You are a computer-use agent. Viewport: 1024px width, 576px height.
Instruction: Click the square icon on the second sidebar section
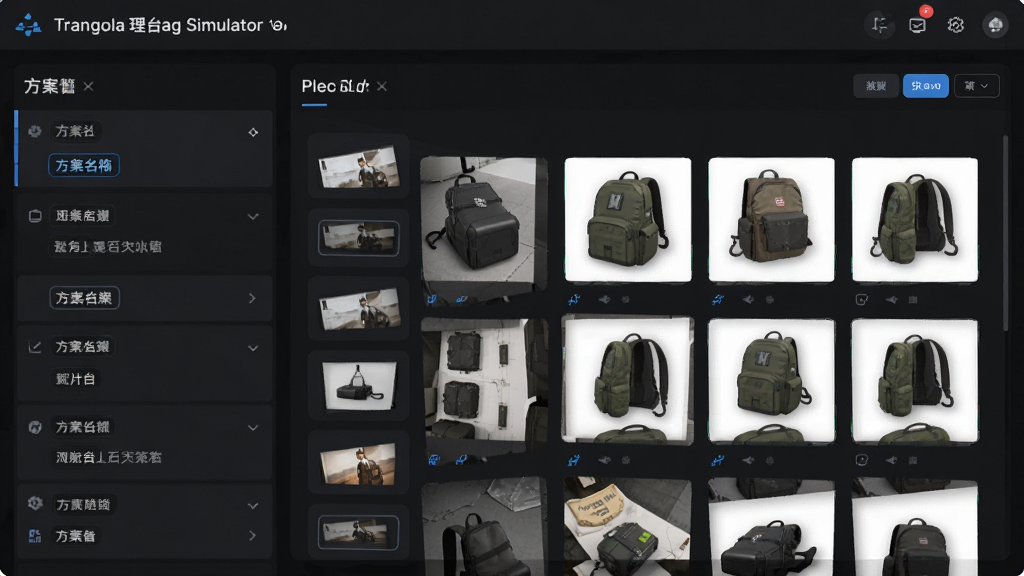coord(35,216)
